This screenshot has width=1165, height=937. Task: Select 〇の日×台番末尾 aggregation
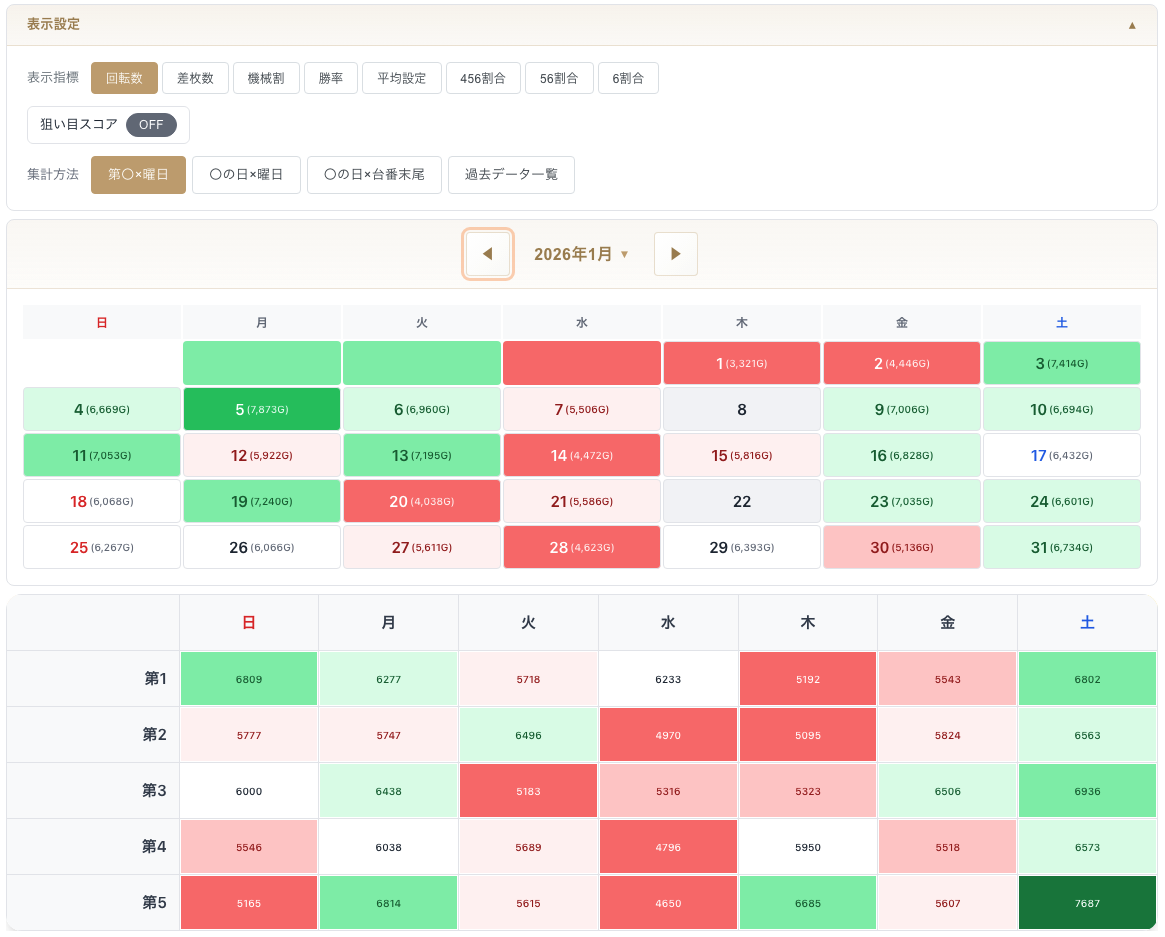374,174
